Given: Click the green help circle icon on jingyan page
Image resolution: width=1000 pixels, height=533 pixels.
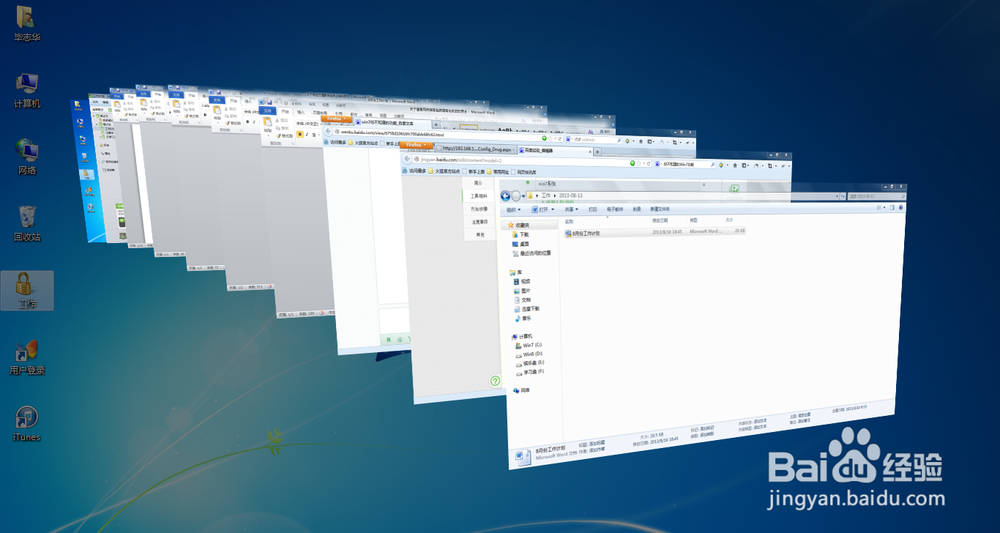Looking at the screenshot, I should coord(495,381).
